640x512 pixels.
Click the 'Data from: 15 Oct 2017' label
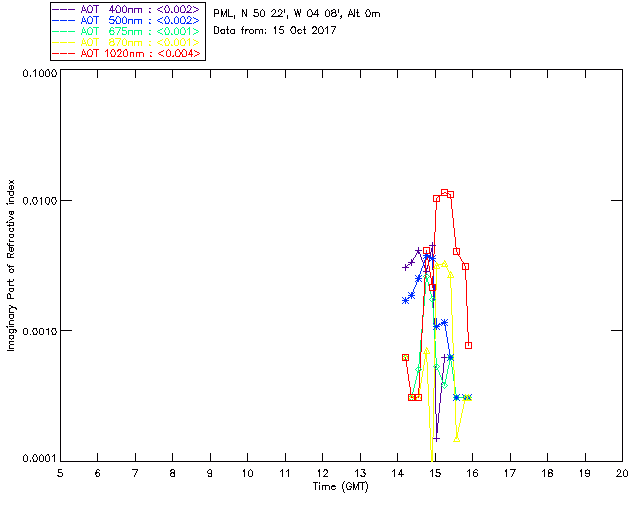(275, 30)
